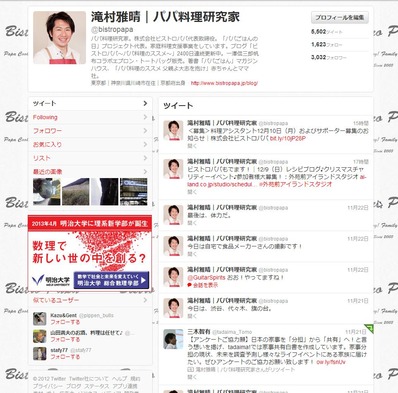
Task: Open #外苑前アイランドスタジオ hashtag
Action: [295, 184]
